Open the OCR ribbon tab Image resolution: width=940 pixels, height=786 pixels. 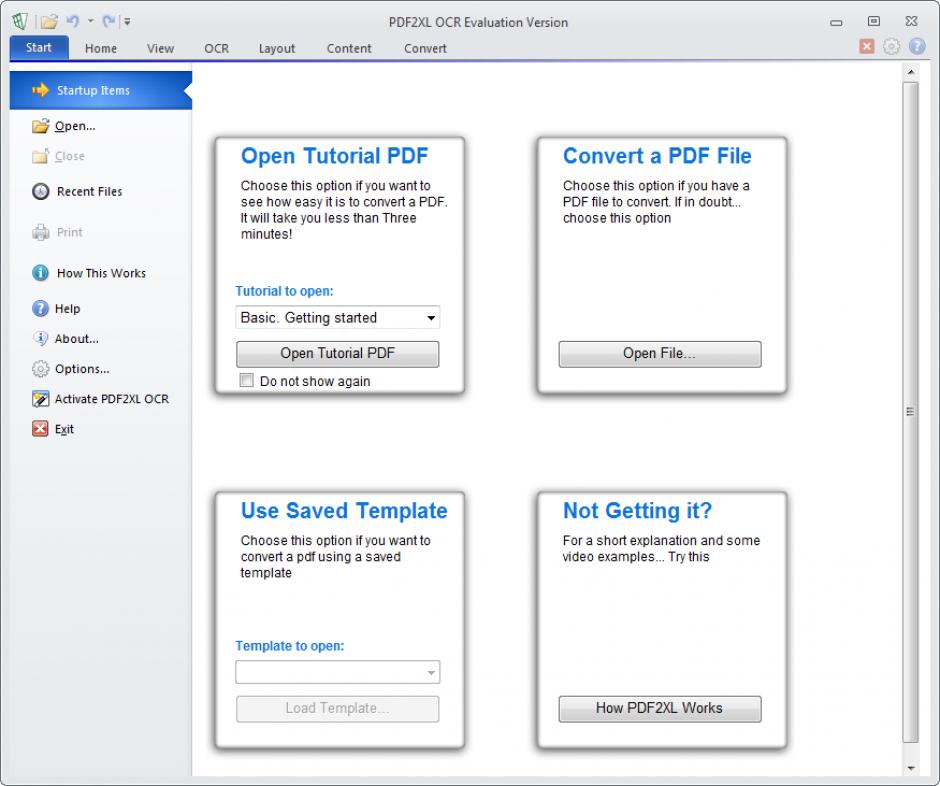216,49
